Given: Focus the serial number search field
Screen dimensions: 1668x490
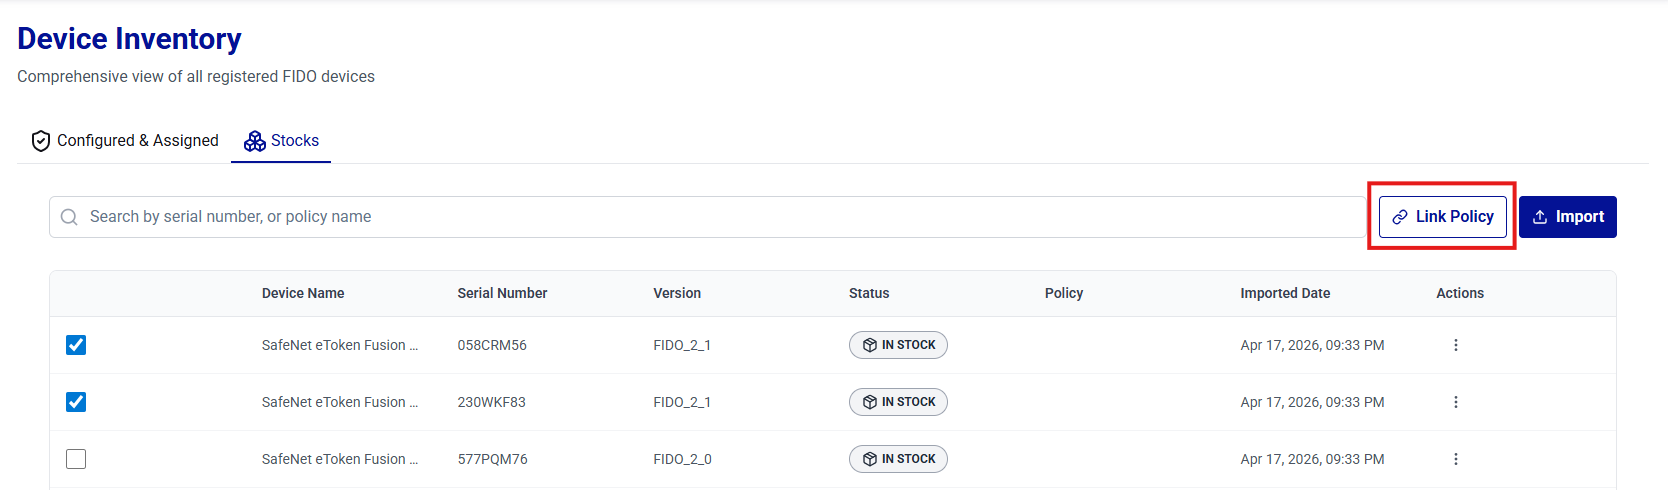Looking at the screenshot, I should [x=700, y=217].
